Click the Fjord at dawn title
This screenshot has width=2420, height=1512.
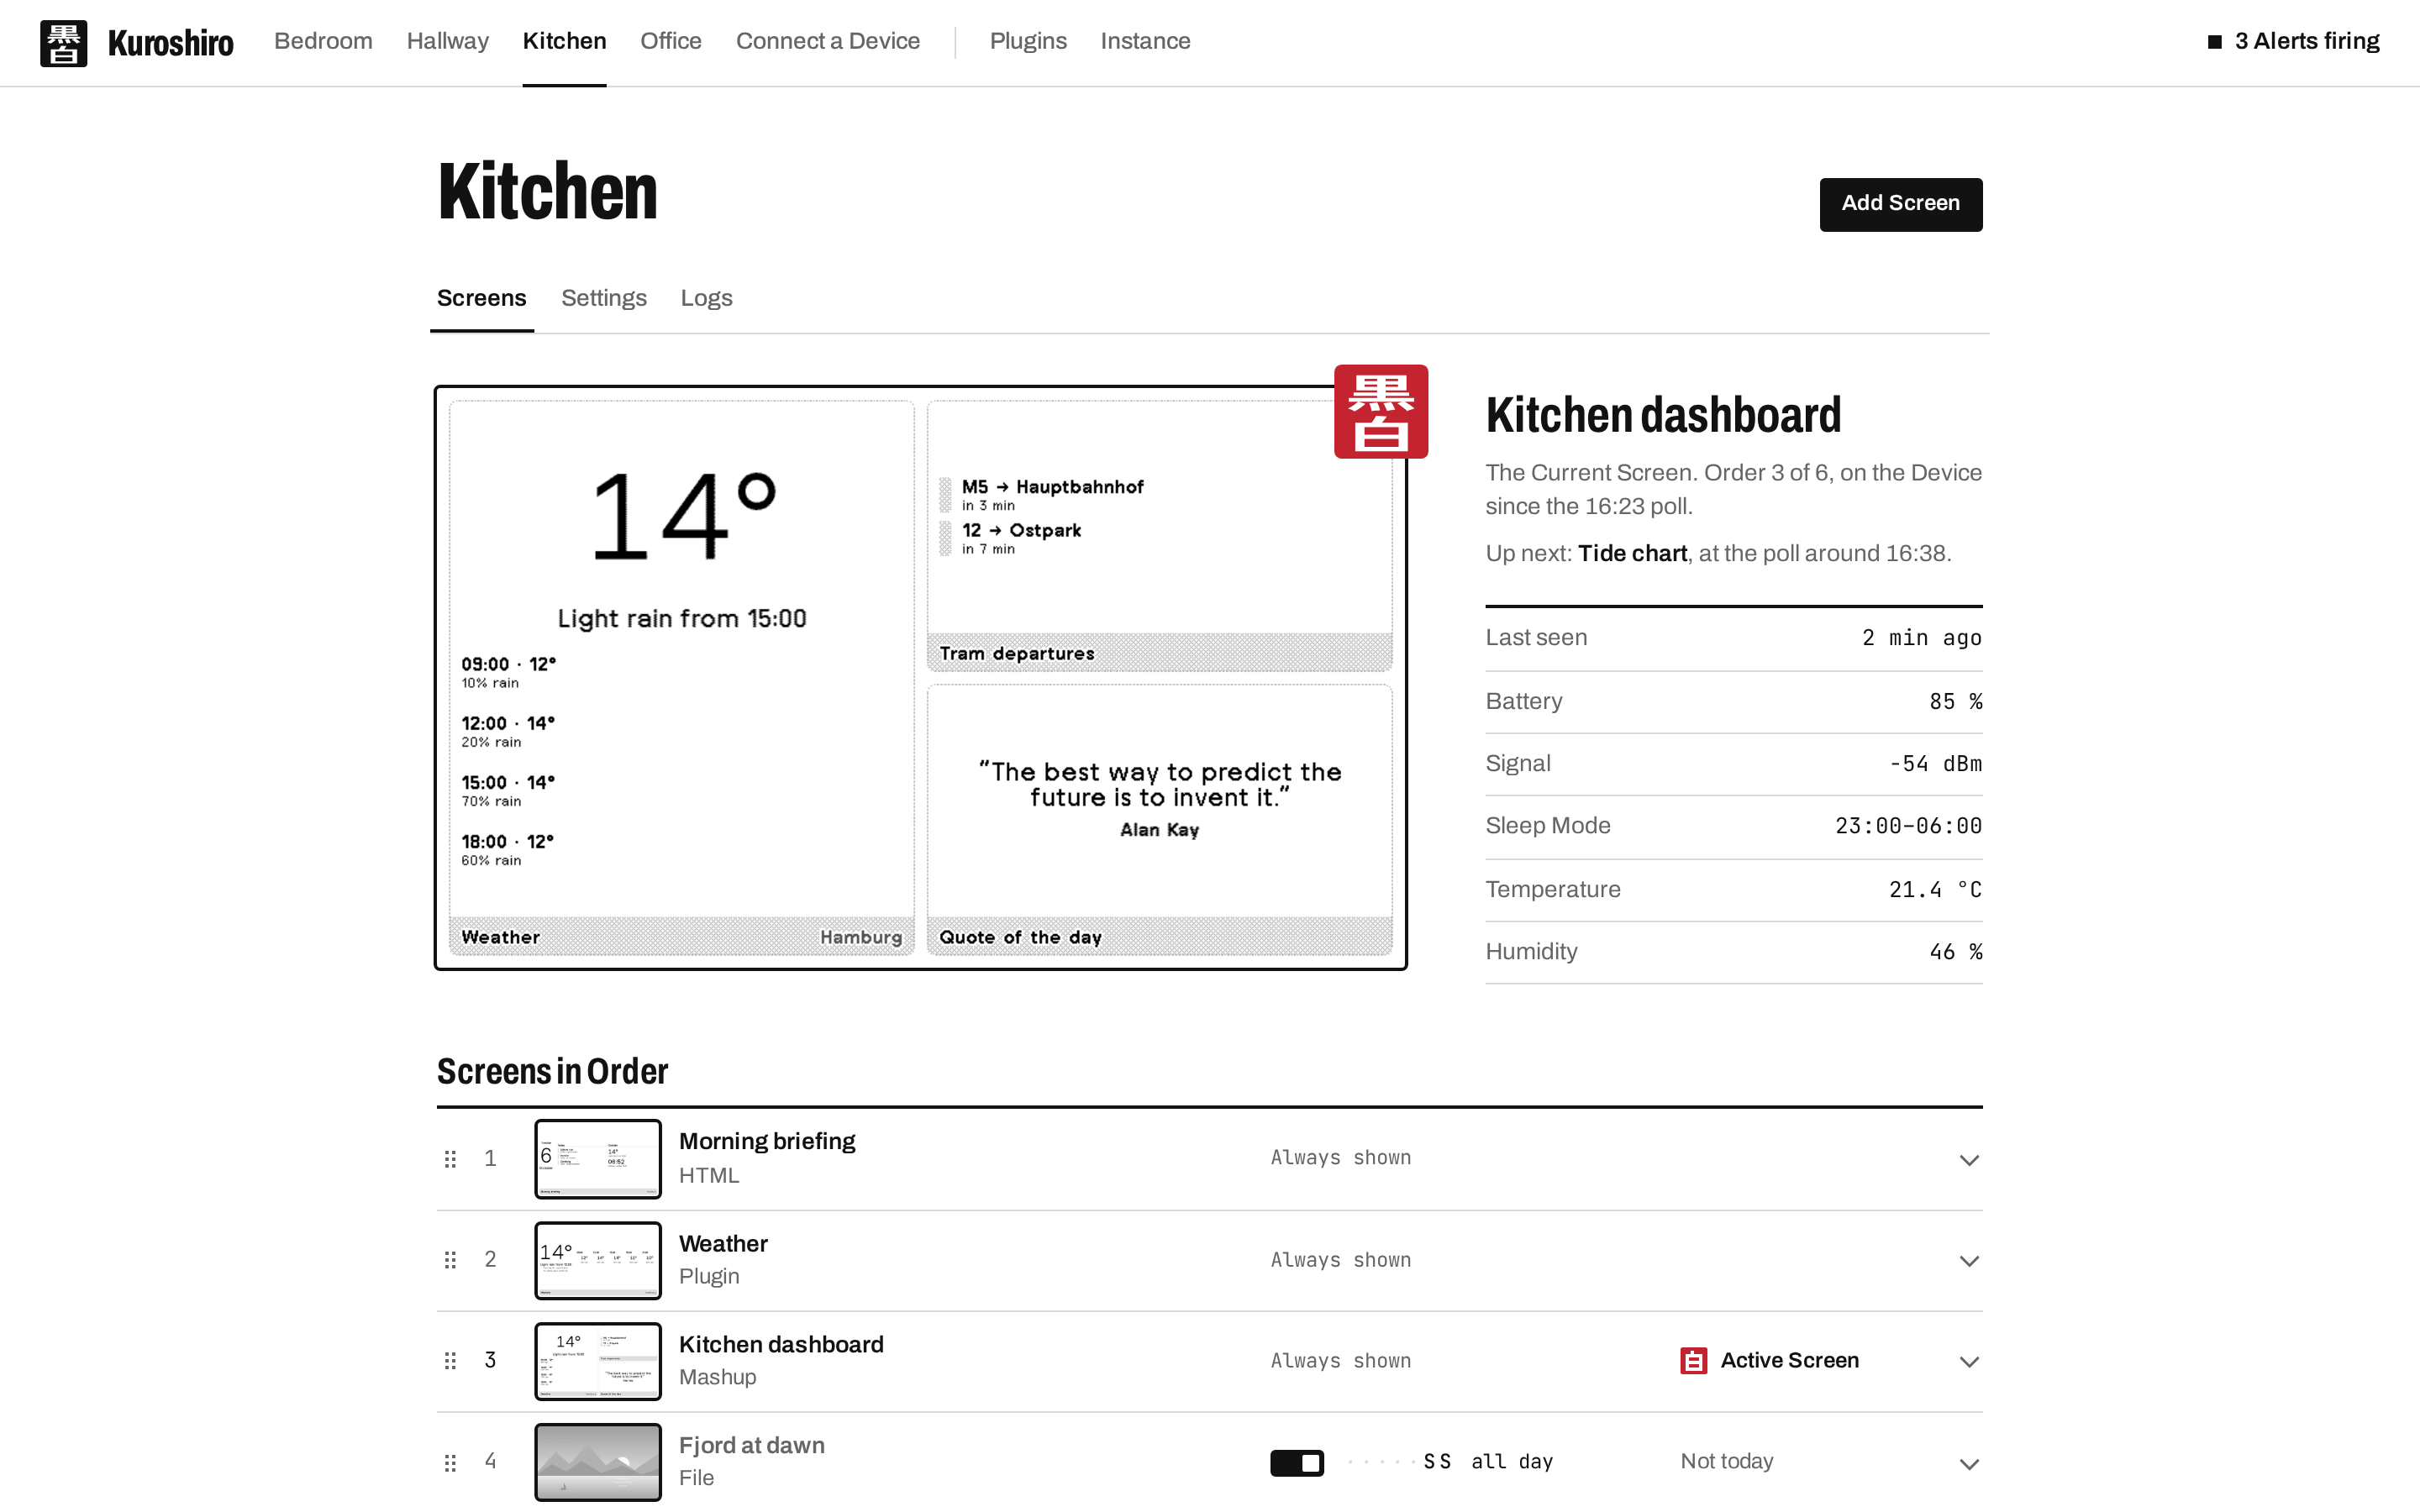(751, 1445)
